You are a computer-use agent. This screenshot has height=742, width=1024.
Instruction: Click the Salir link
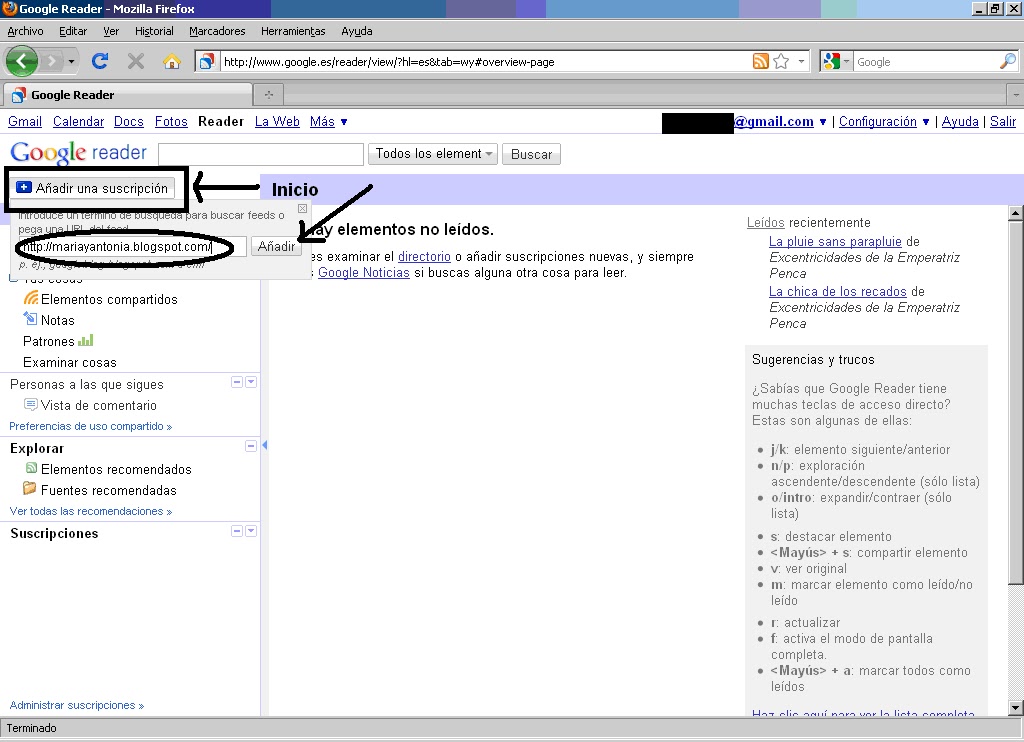click(1002, 121)
